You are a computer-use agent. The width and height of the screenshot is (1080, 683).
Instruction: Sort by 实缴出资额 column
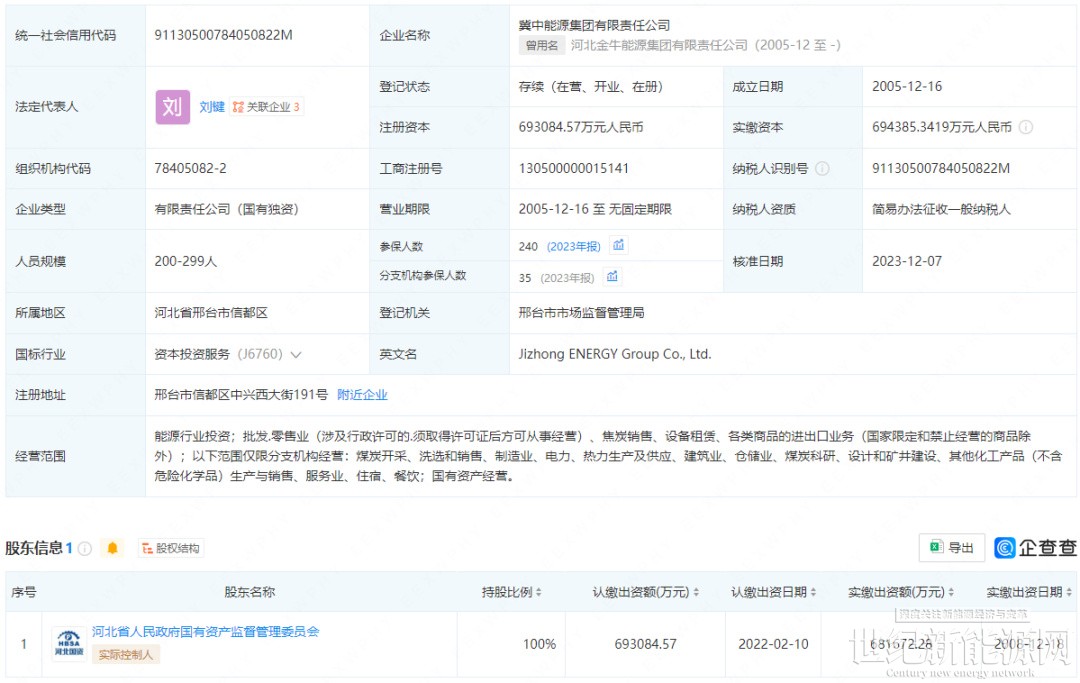[901, 593]
